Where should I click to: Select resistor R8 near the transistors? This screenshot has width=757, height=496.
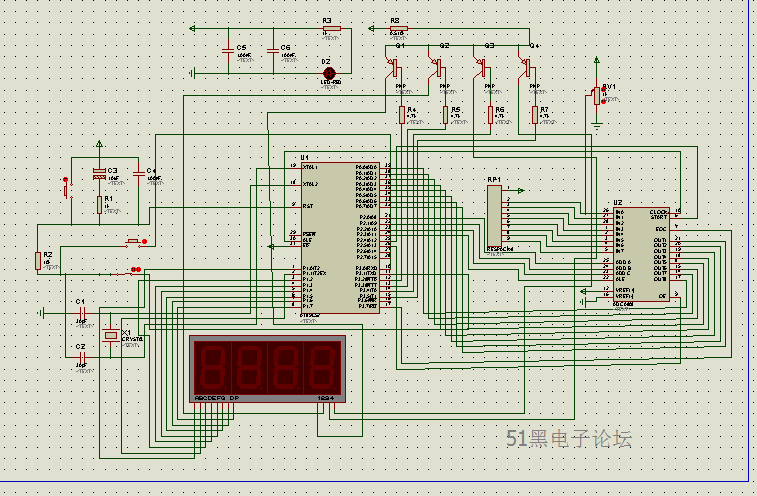click(399, 28)
